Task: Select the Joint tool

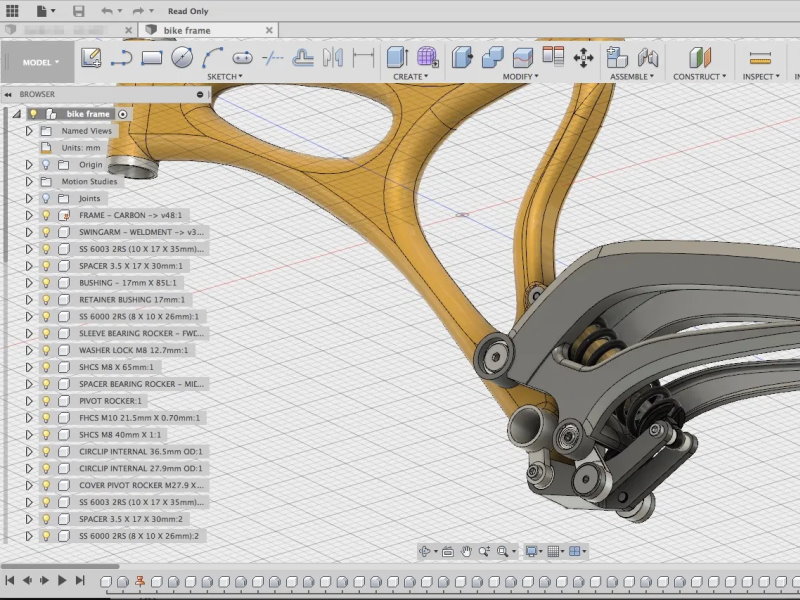Action: tap(647, 57)
